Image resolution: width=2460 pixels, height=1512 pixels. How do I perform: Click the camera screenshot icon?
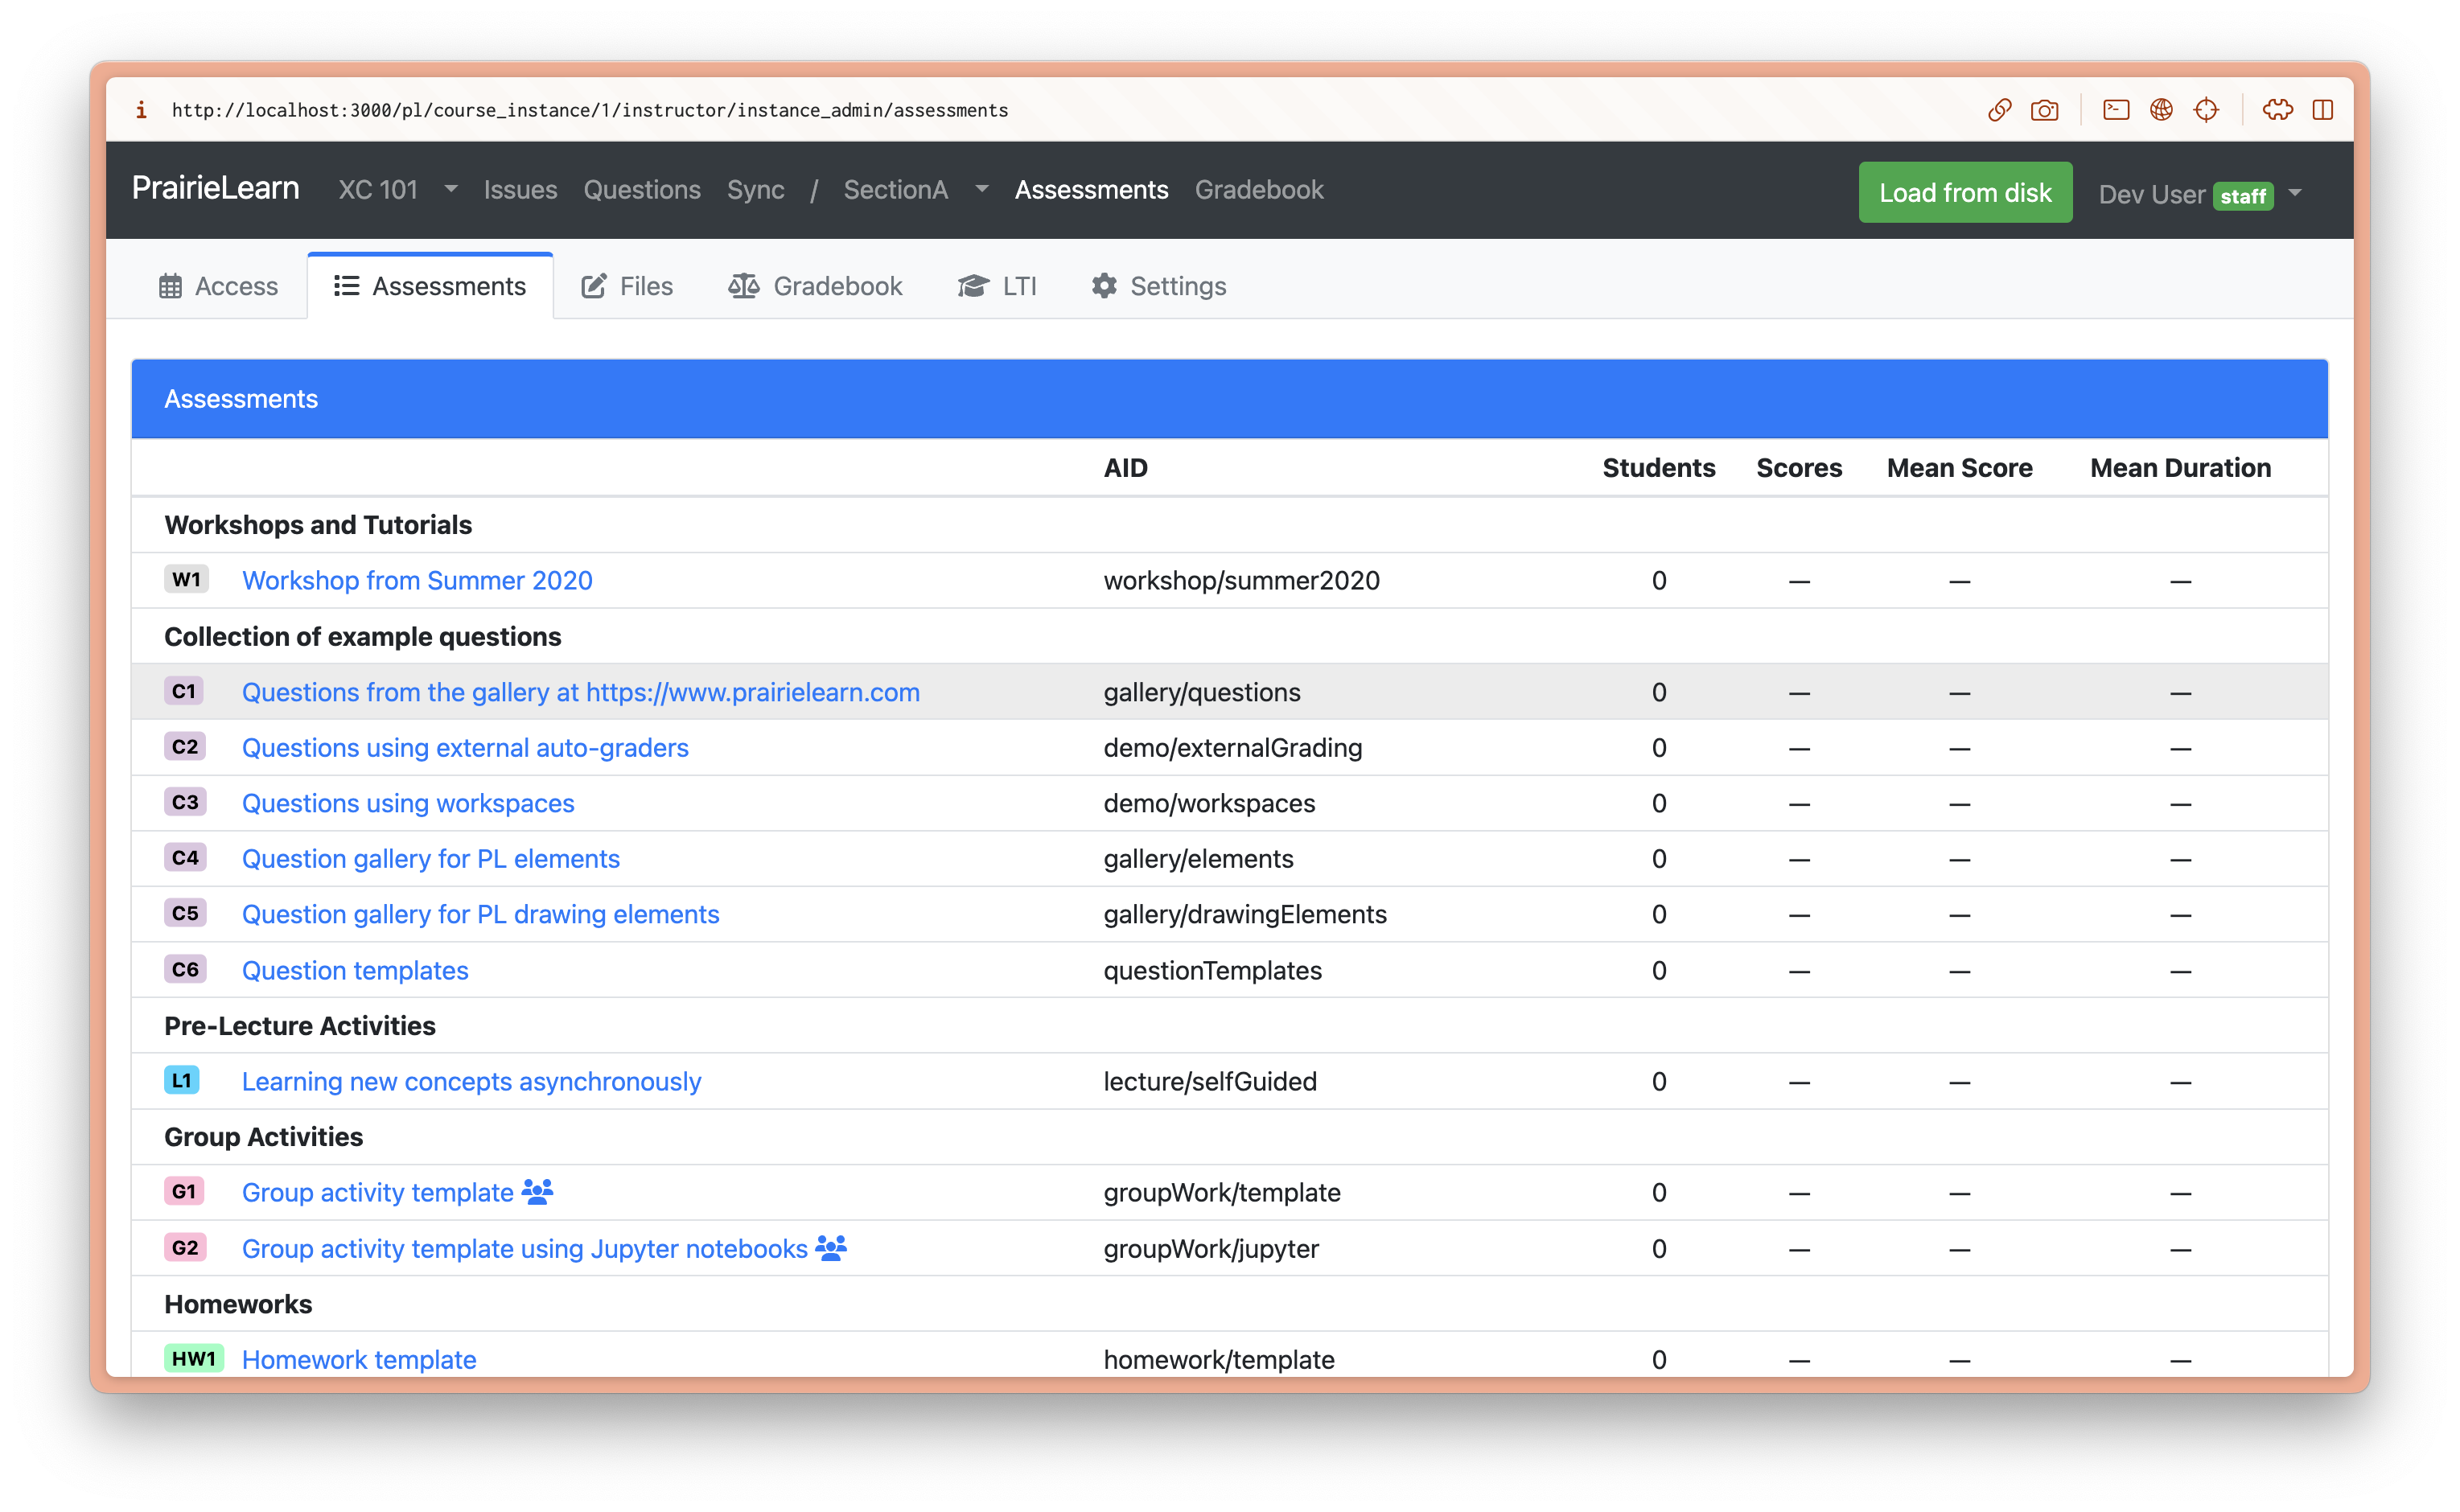click(x=2044, y=110)
